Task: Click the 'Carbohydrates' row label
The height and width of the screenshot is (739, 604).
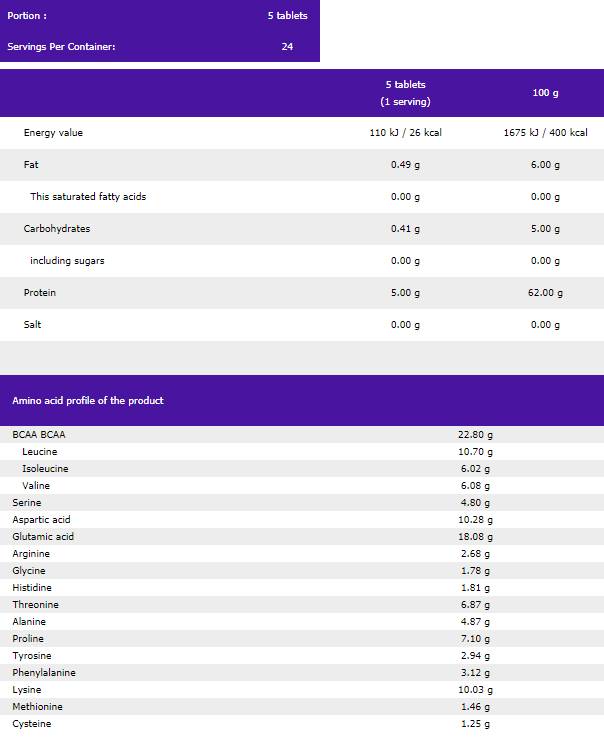Action: point(57,229)
